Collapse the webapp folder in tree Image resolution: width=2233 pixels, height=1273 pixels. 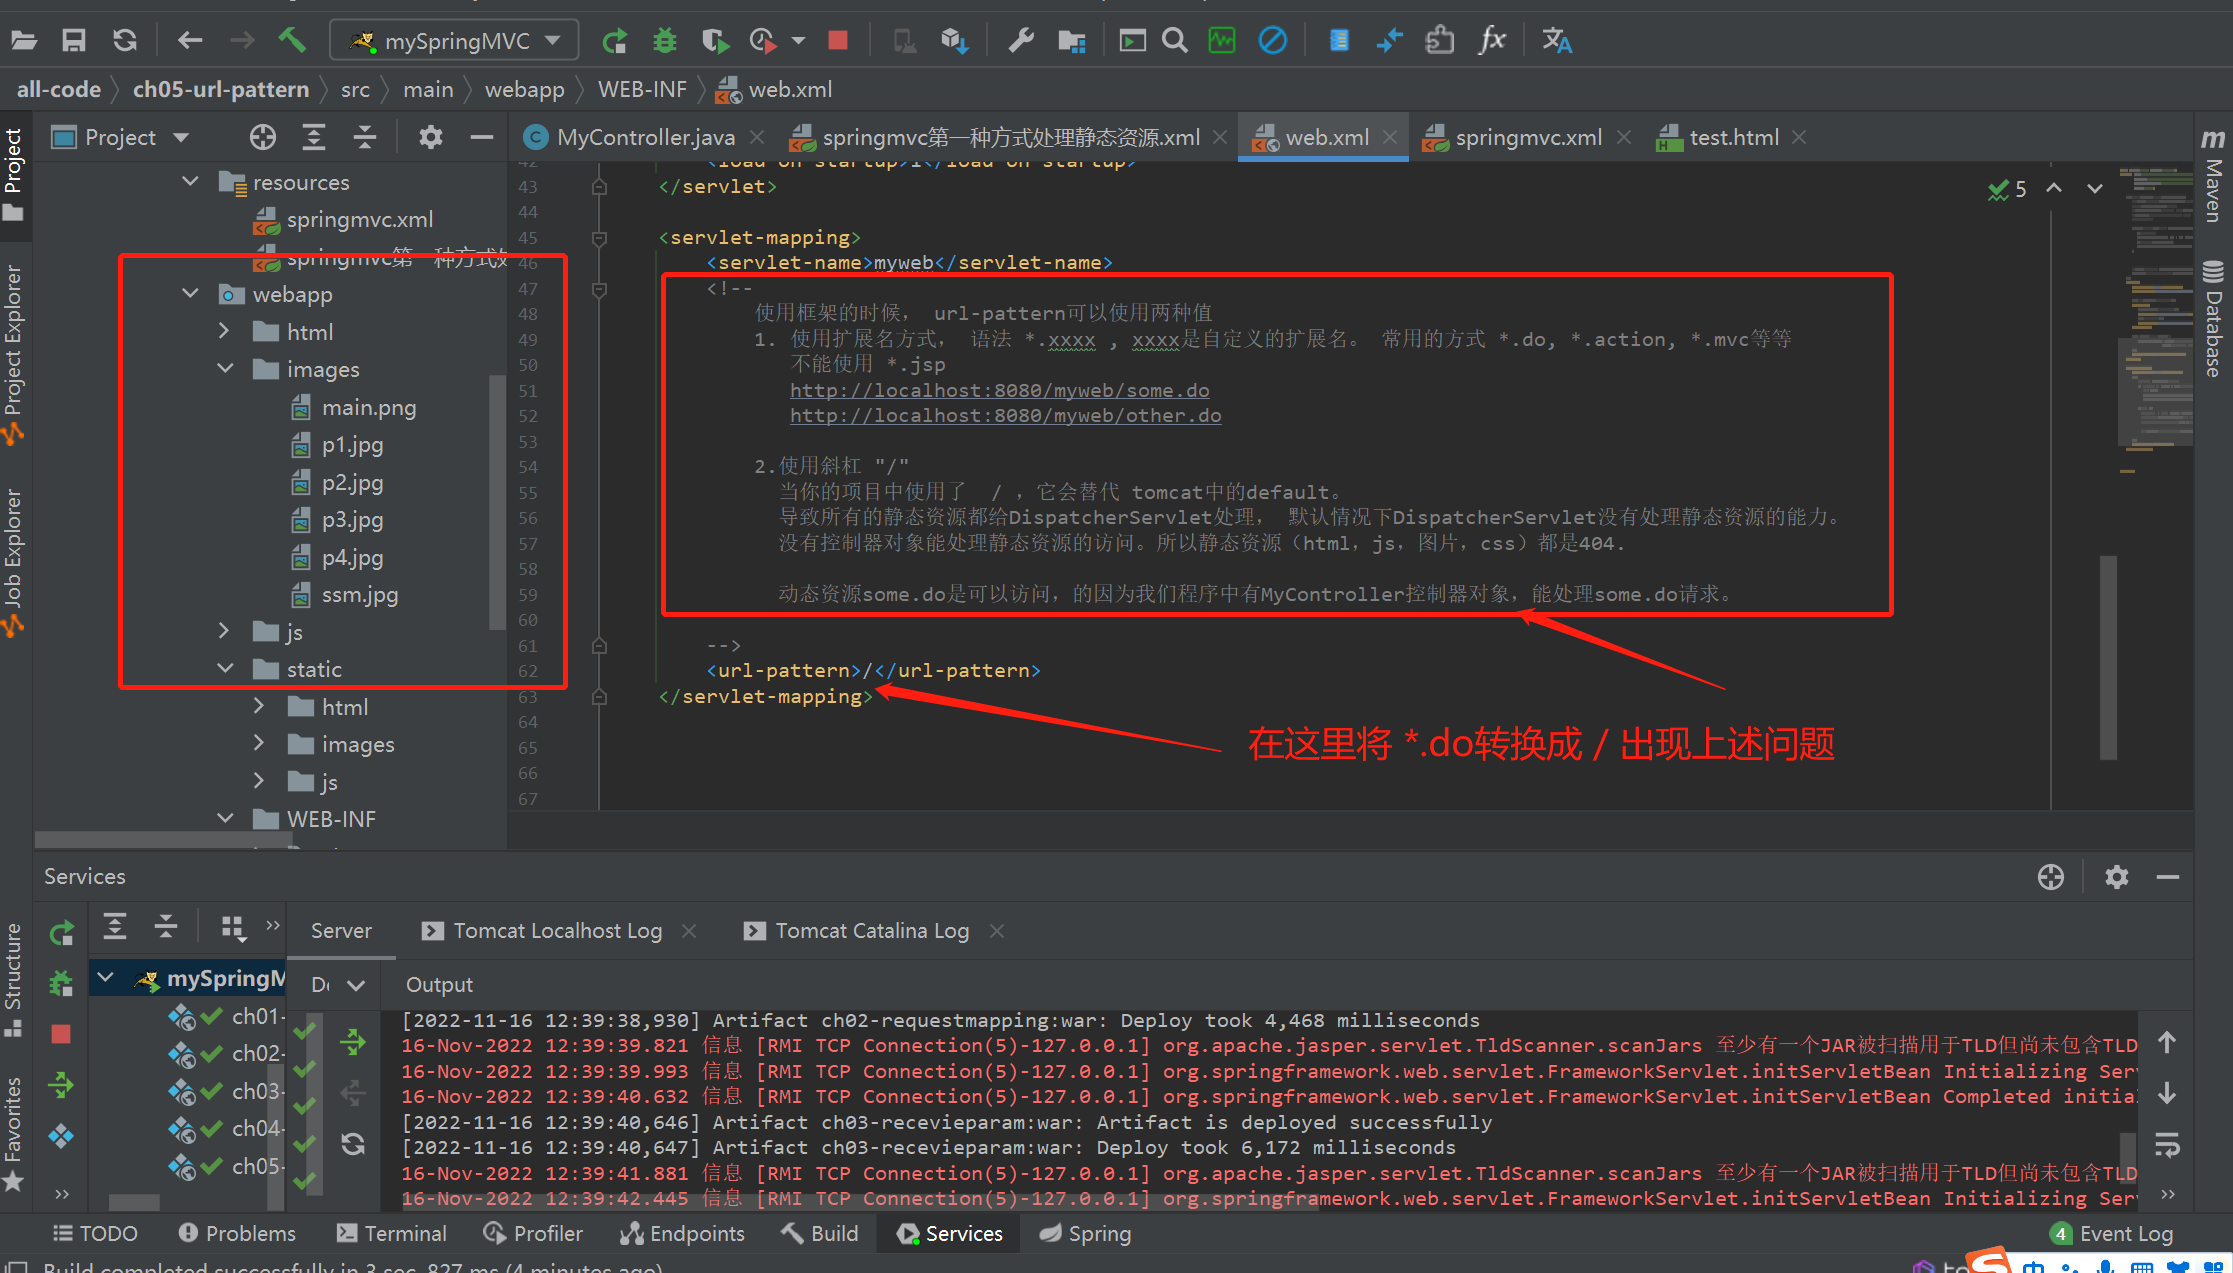191,294
